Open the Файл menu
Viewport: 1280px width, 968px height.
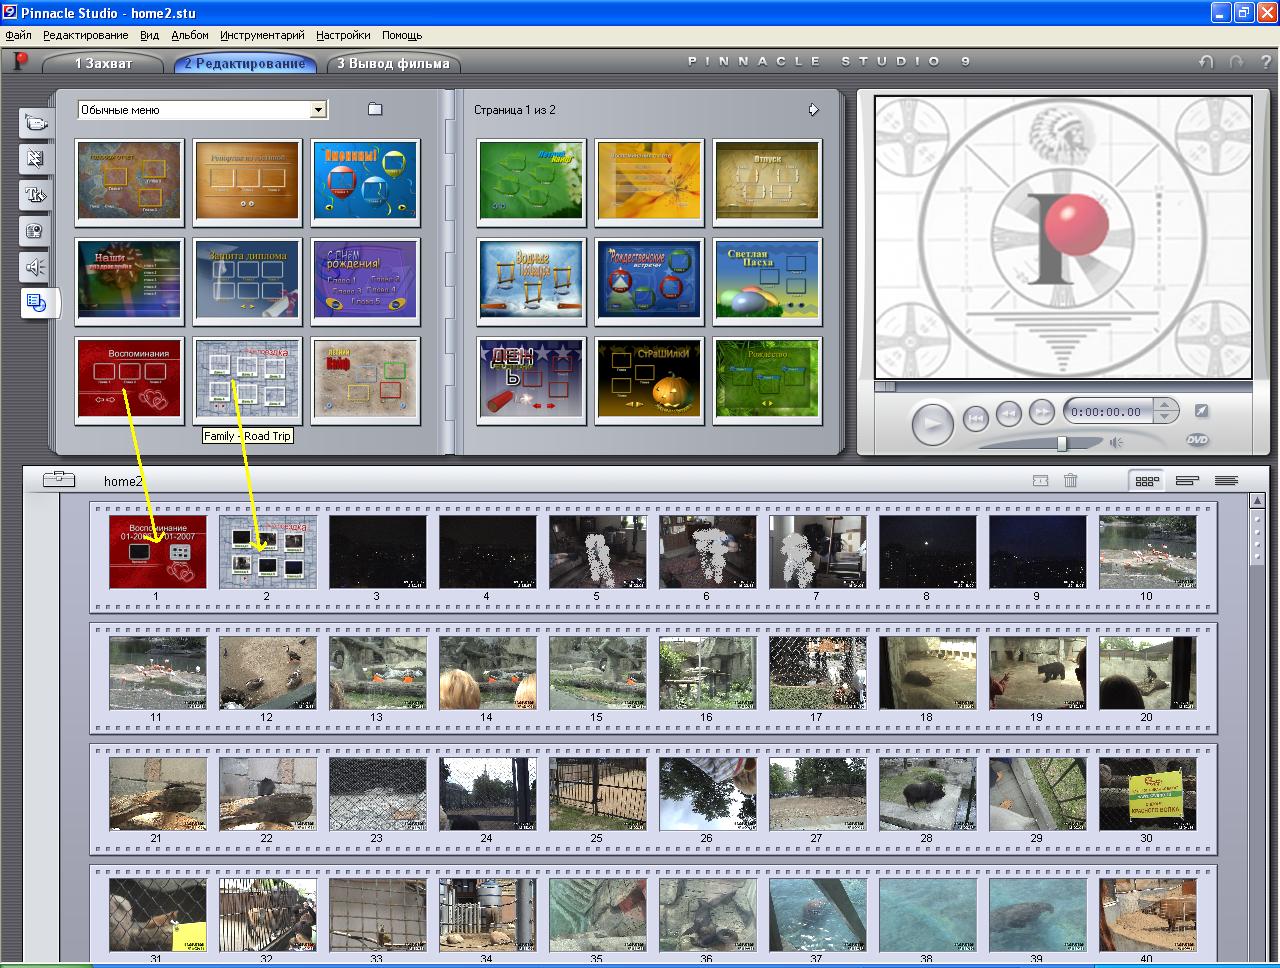point(18,35)
